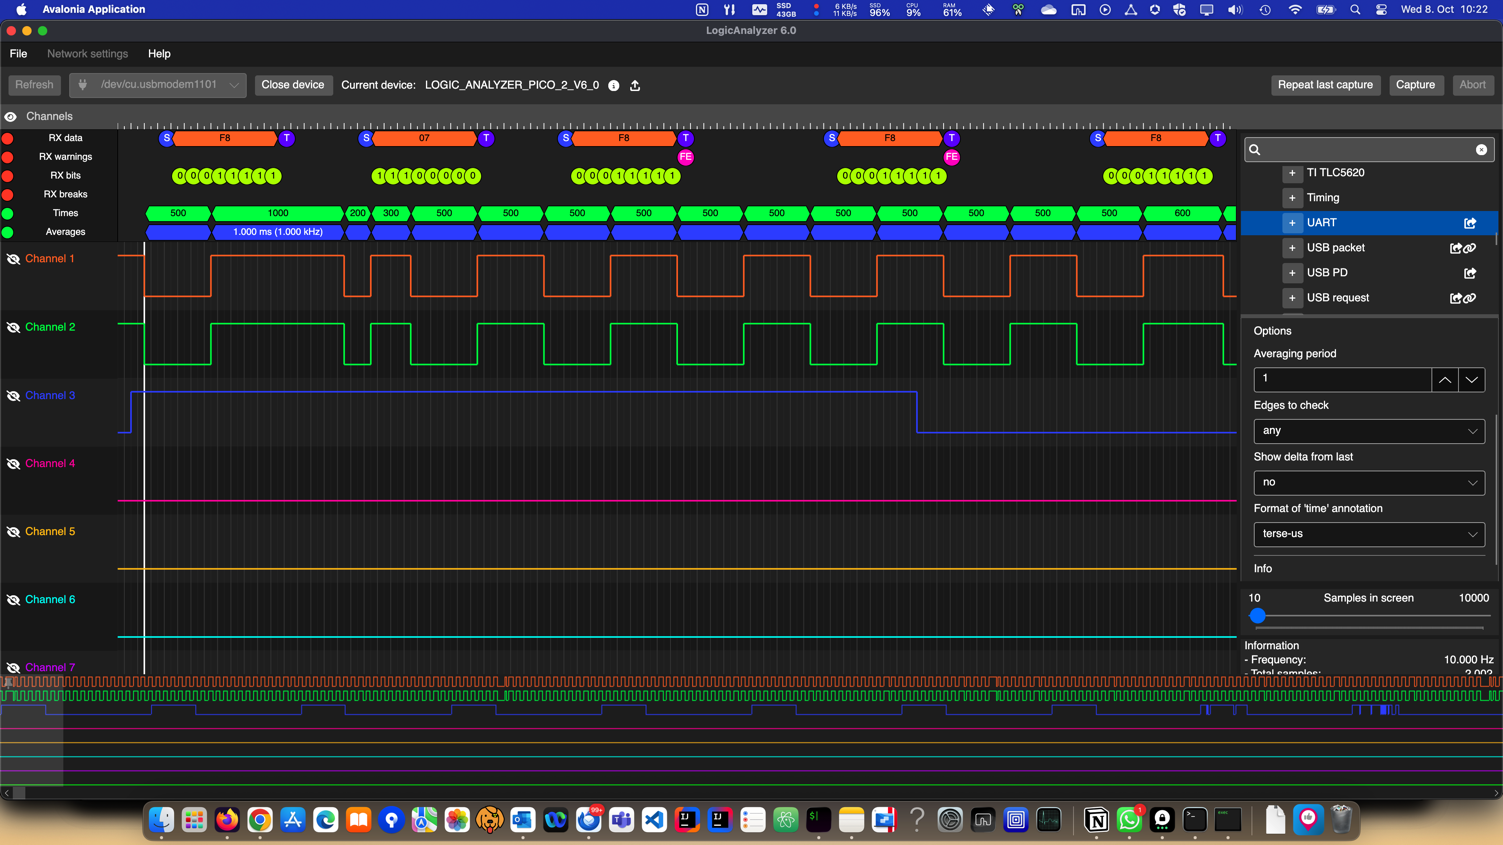Open the Format of time annotation dropdown

pos(1368,534)
